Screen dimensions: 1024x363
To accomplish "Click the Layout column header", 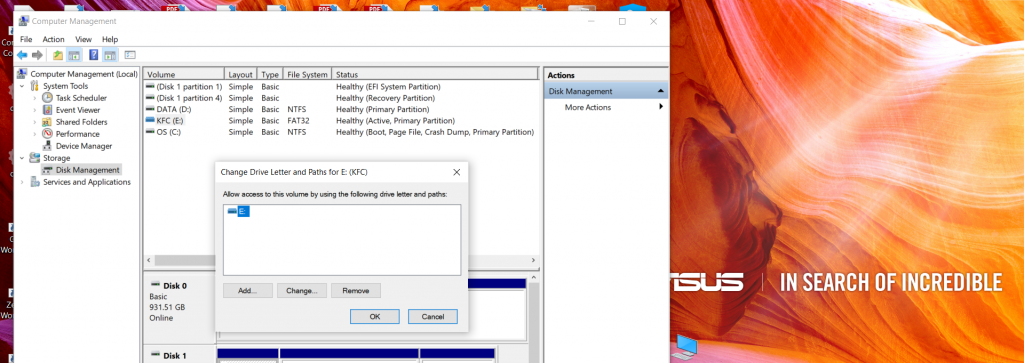I will pos(241,74).
